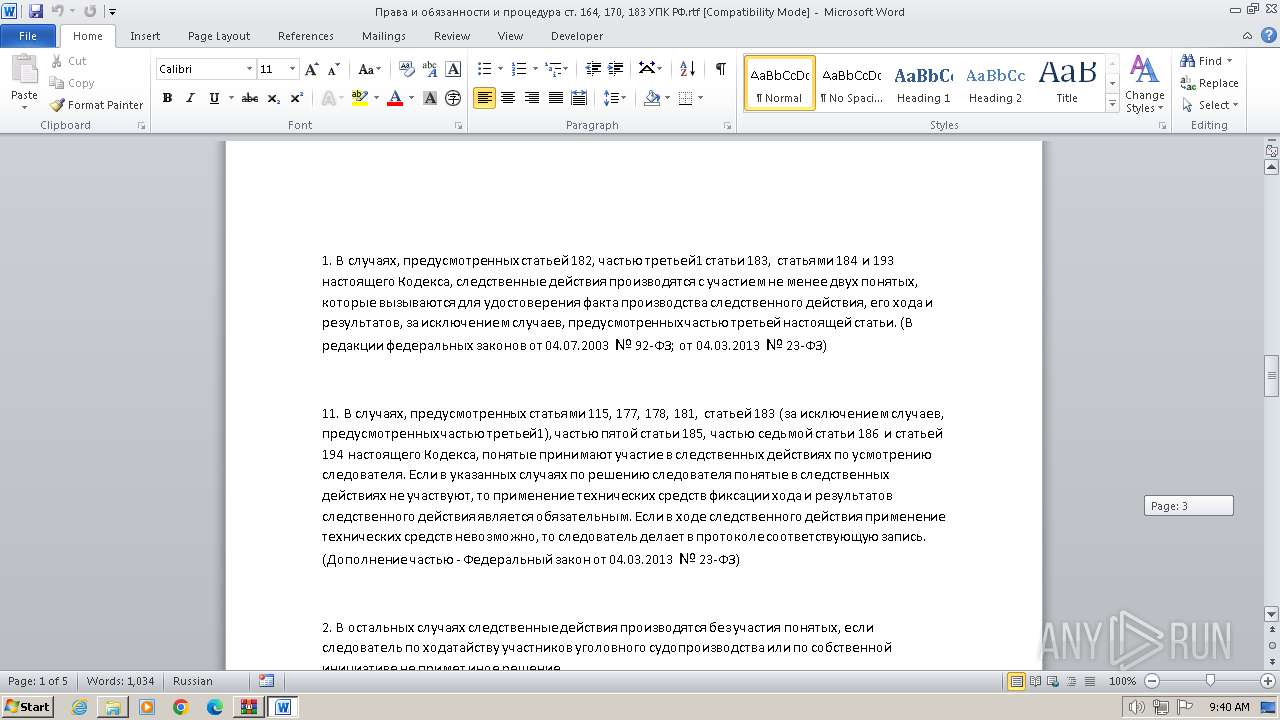Justify the paragraph text
This screenshot has height=720, width=1280.
554,98
